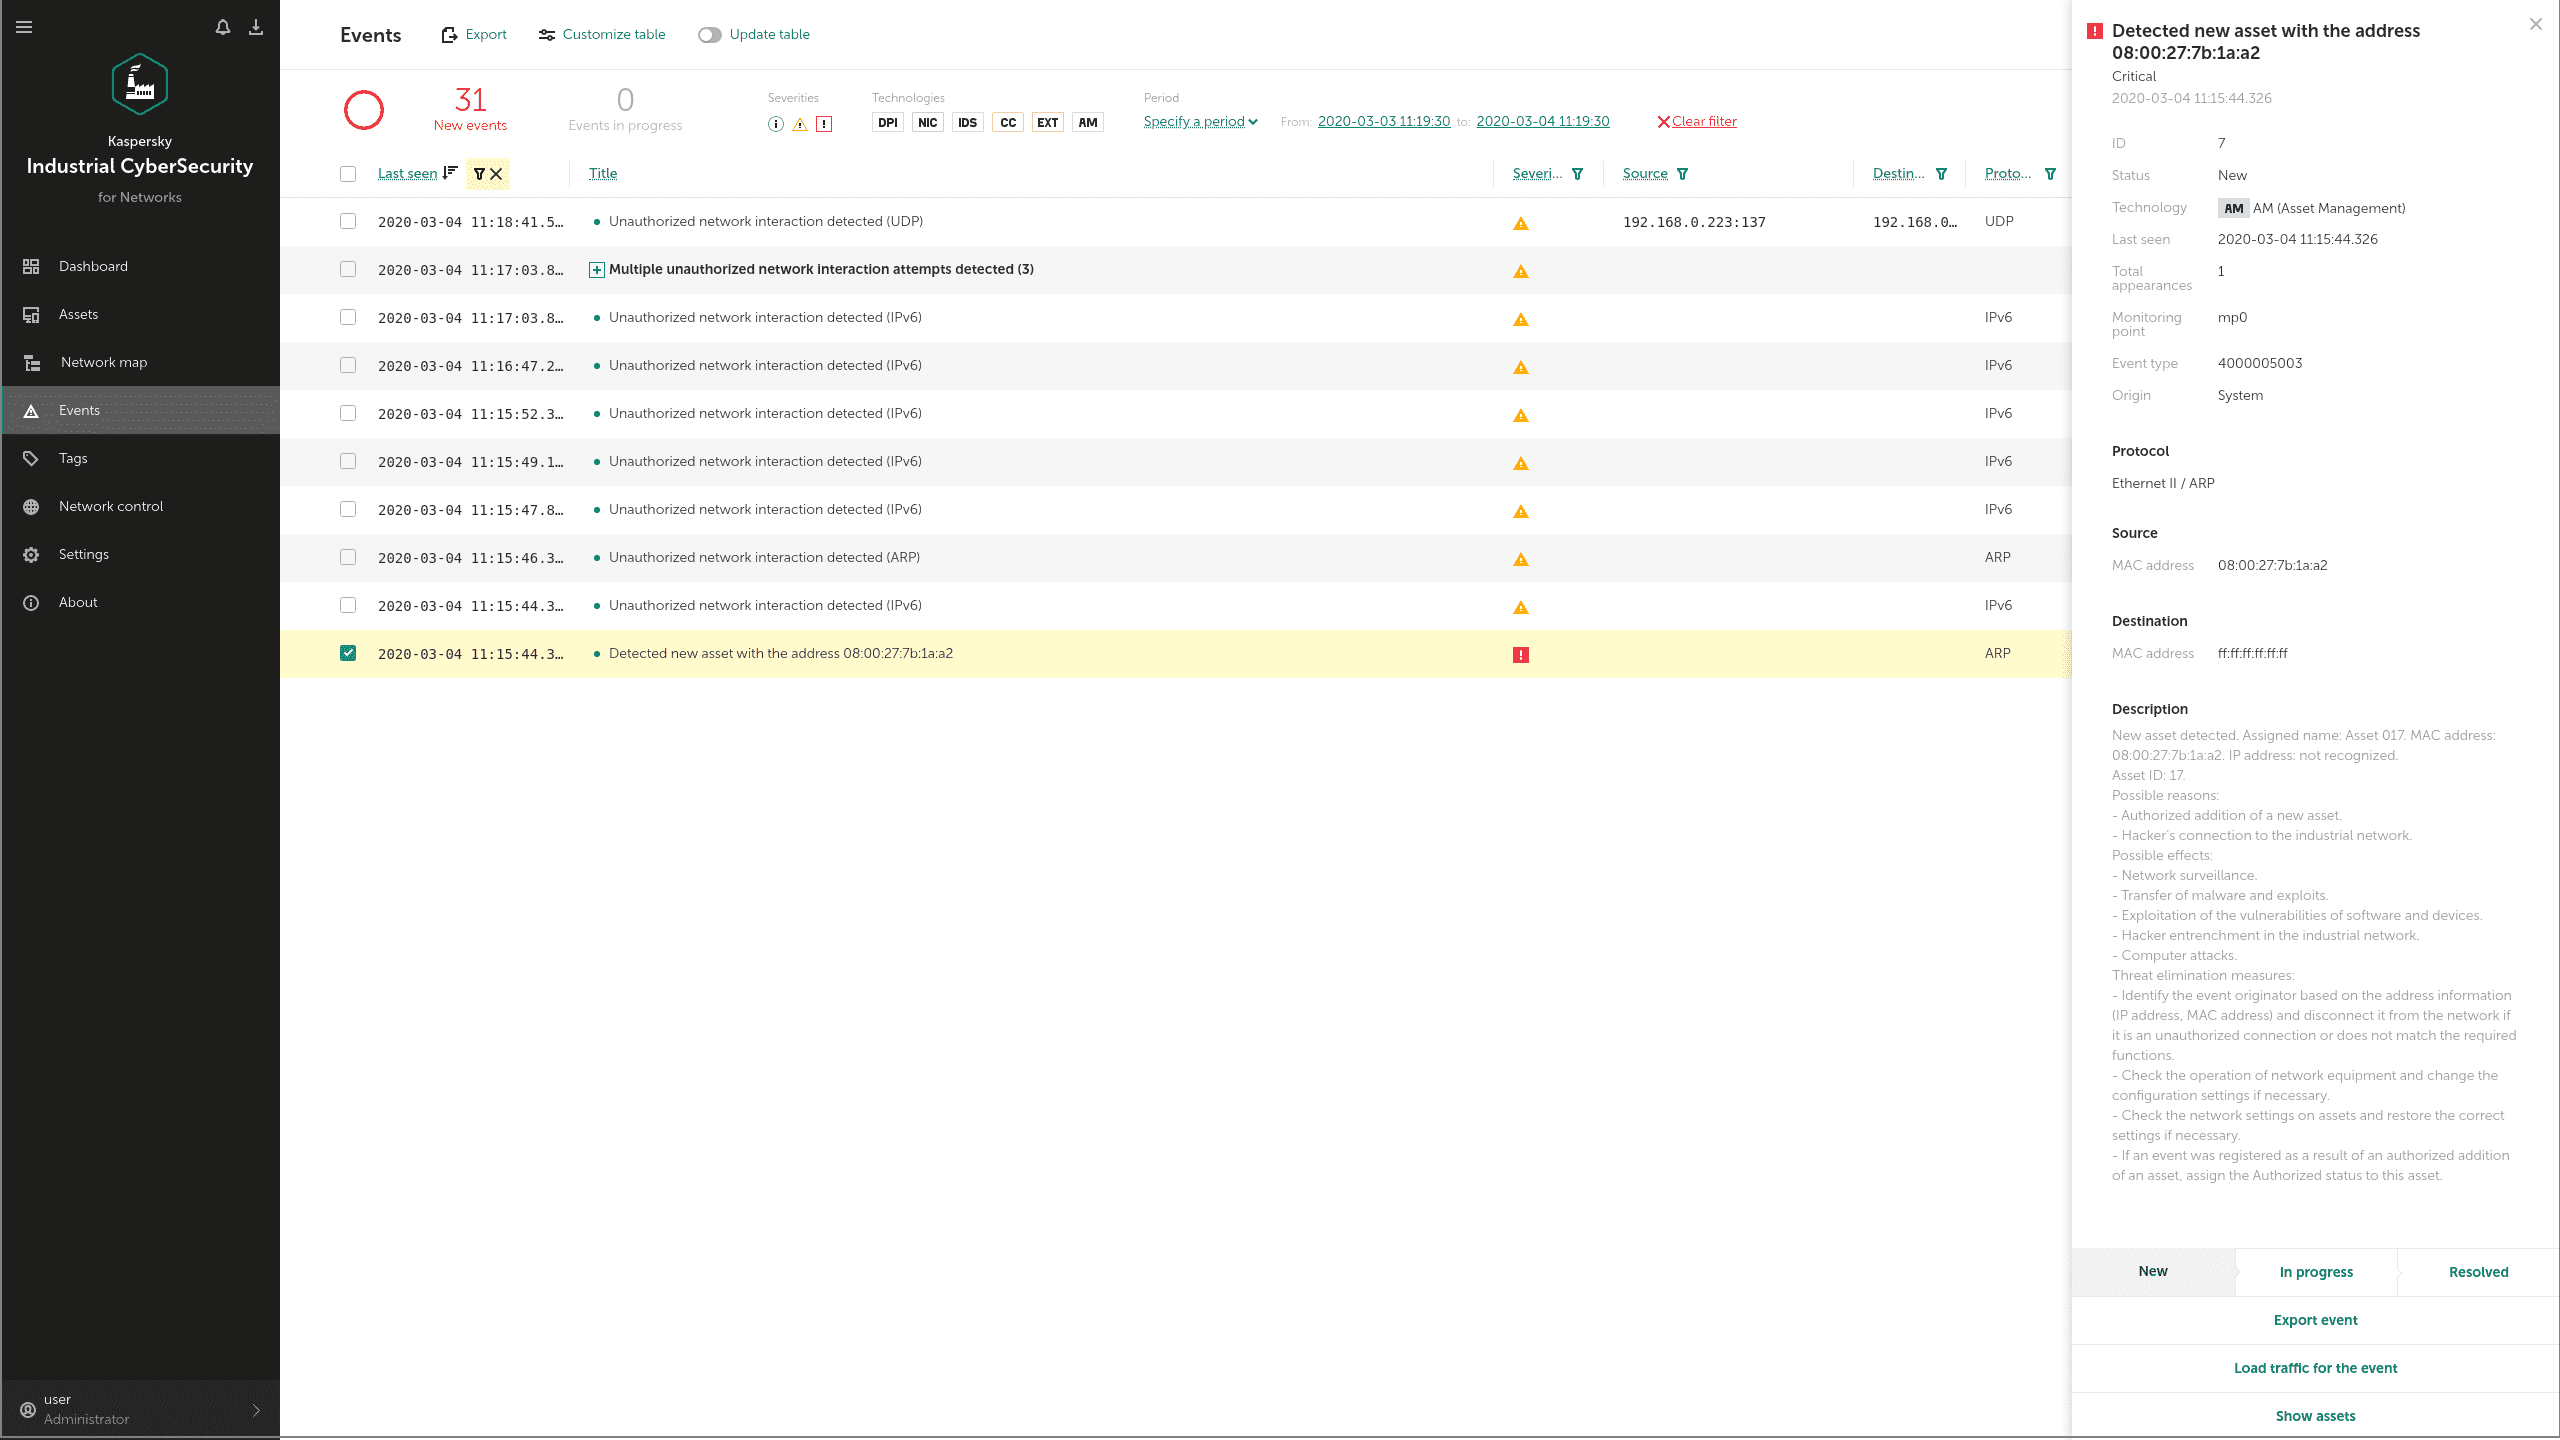2560x1440 pixels.
Task: Expand the Multiple unauthorized attempts group
Action: point(597,270)
